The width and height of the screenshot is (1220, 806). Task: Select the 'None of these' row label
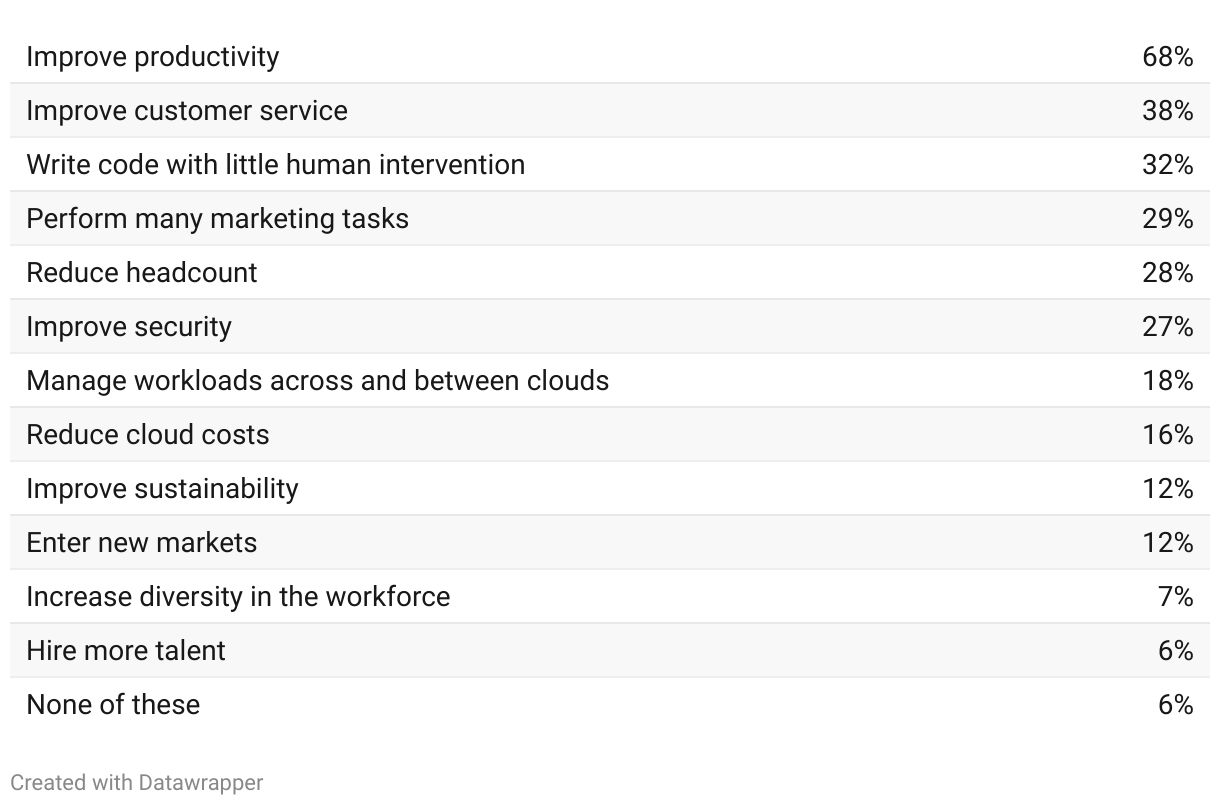[113, 705]
